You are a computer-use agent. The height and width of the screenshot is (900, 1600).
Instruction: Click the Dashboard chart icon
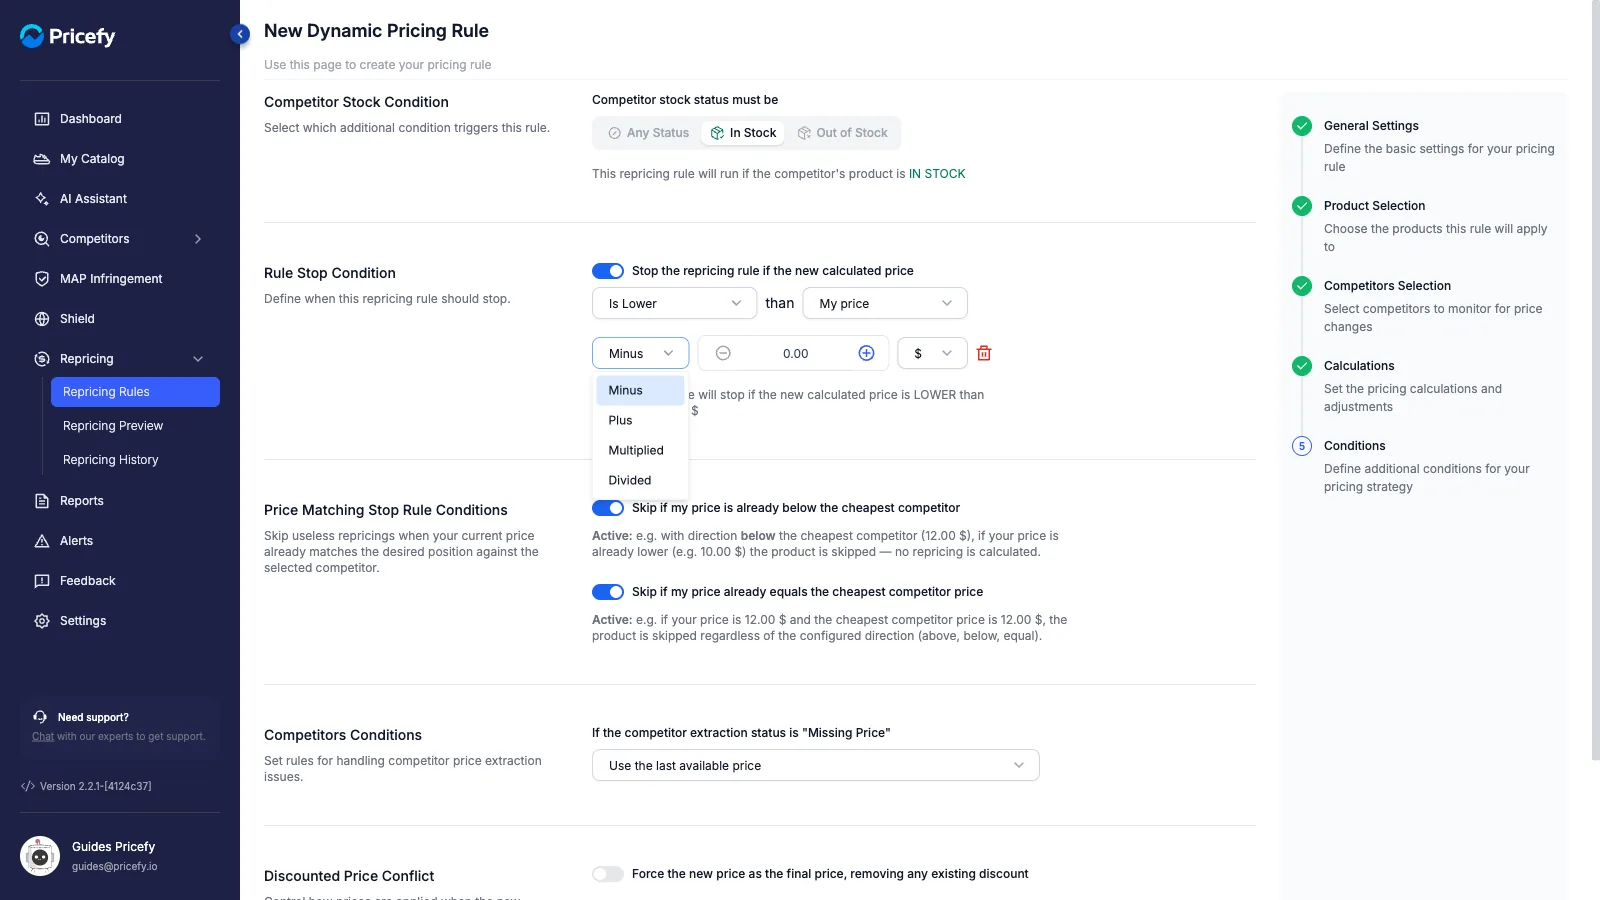(42, 119)
